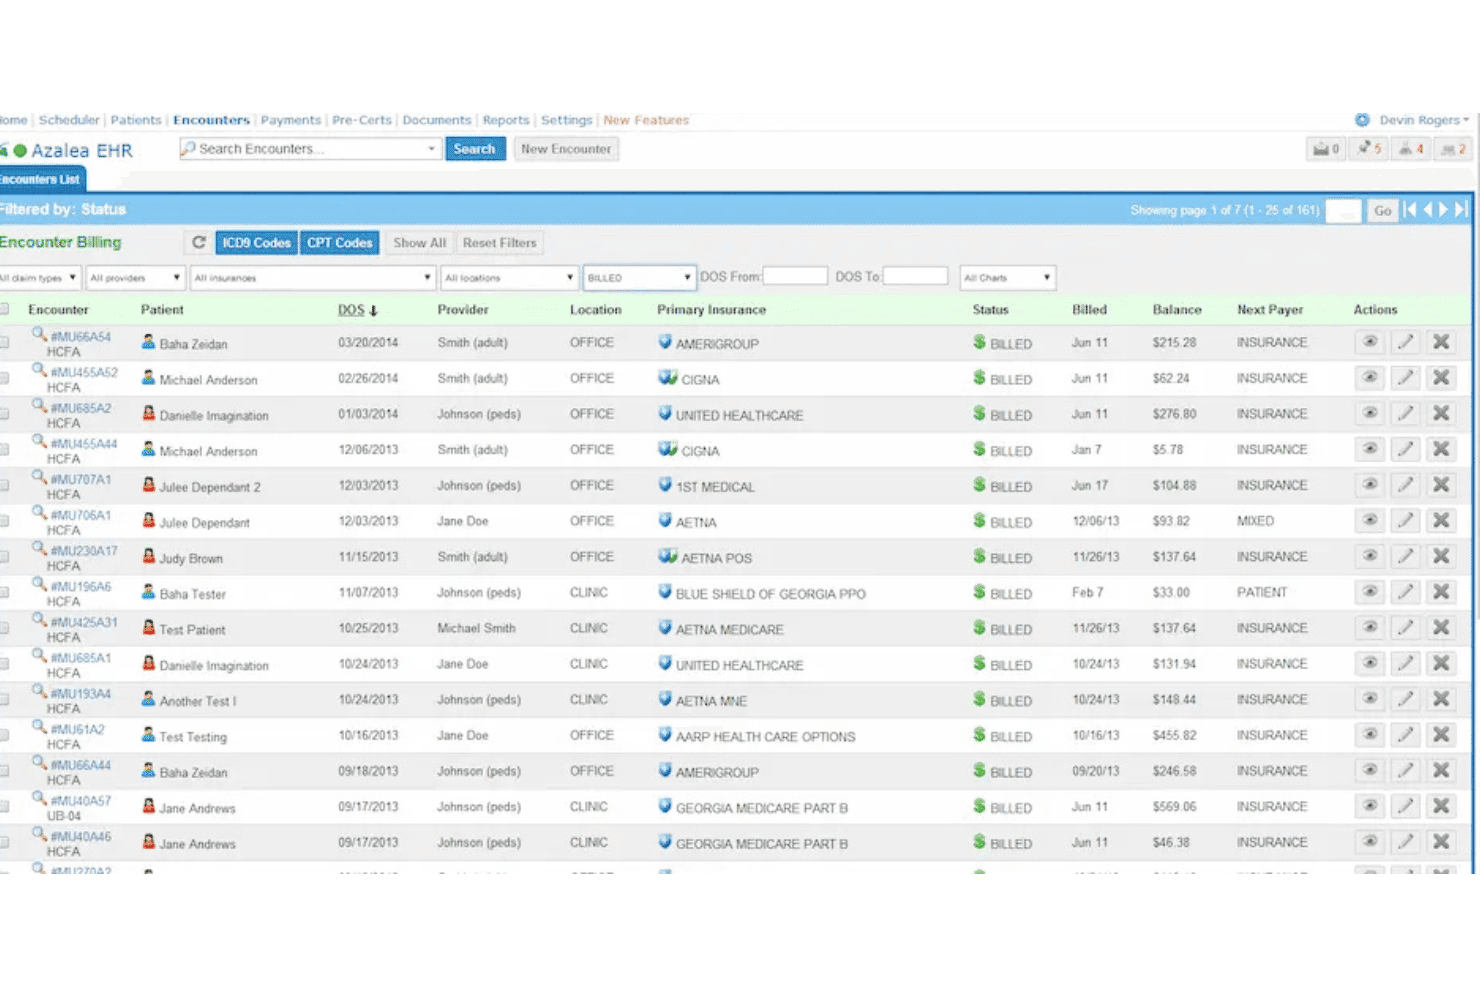The width and height of the screenshot is (1480, 987).
Task: View encounter #MU66A54 with eye icon
Action: (1370, 342)
